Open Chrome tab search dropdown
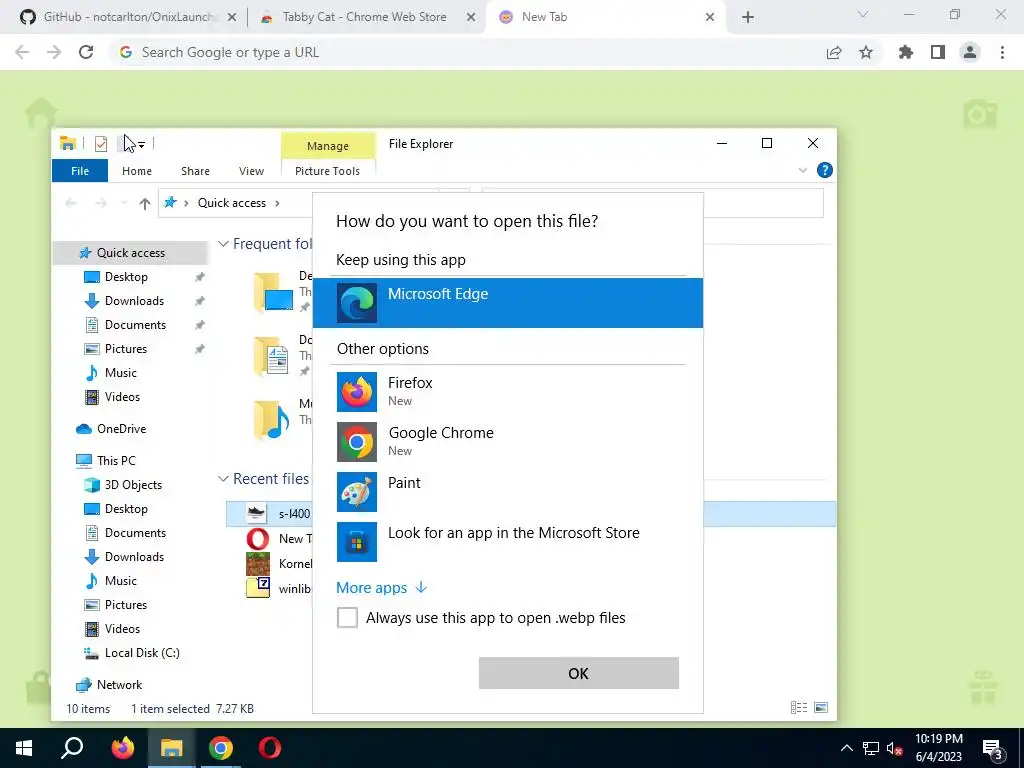The image size is (1024, 768). coord(863,14)
